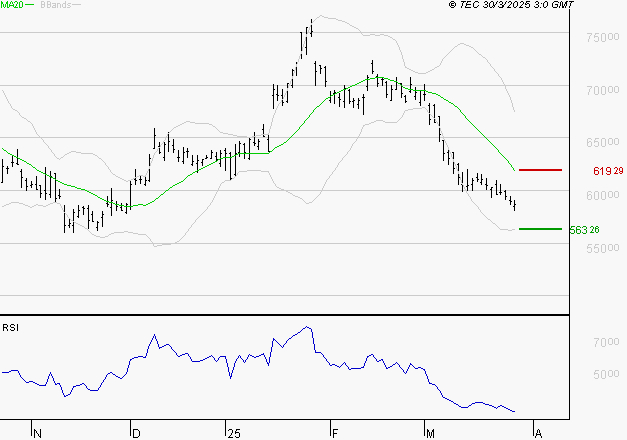Click the red resistance level line
The height and width of the screenshot is (440, 627).
click(540, 170)
